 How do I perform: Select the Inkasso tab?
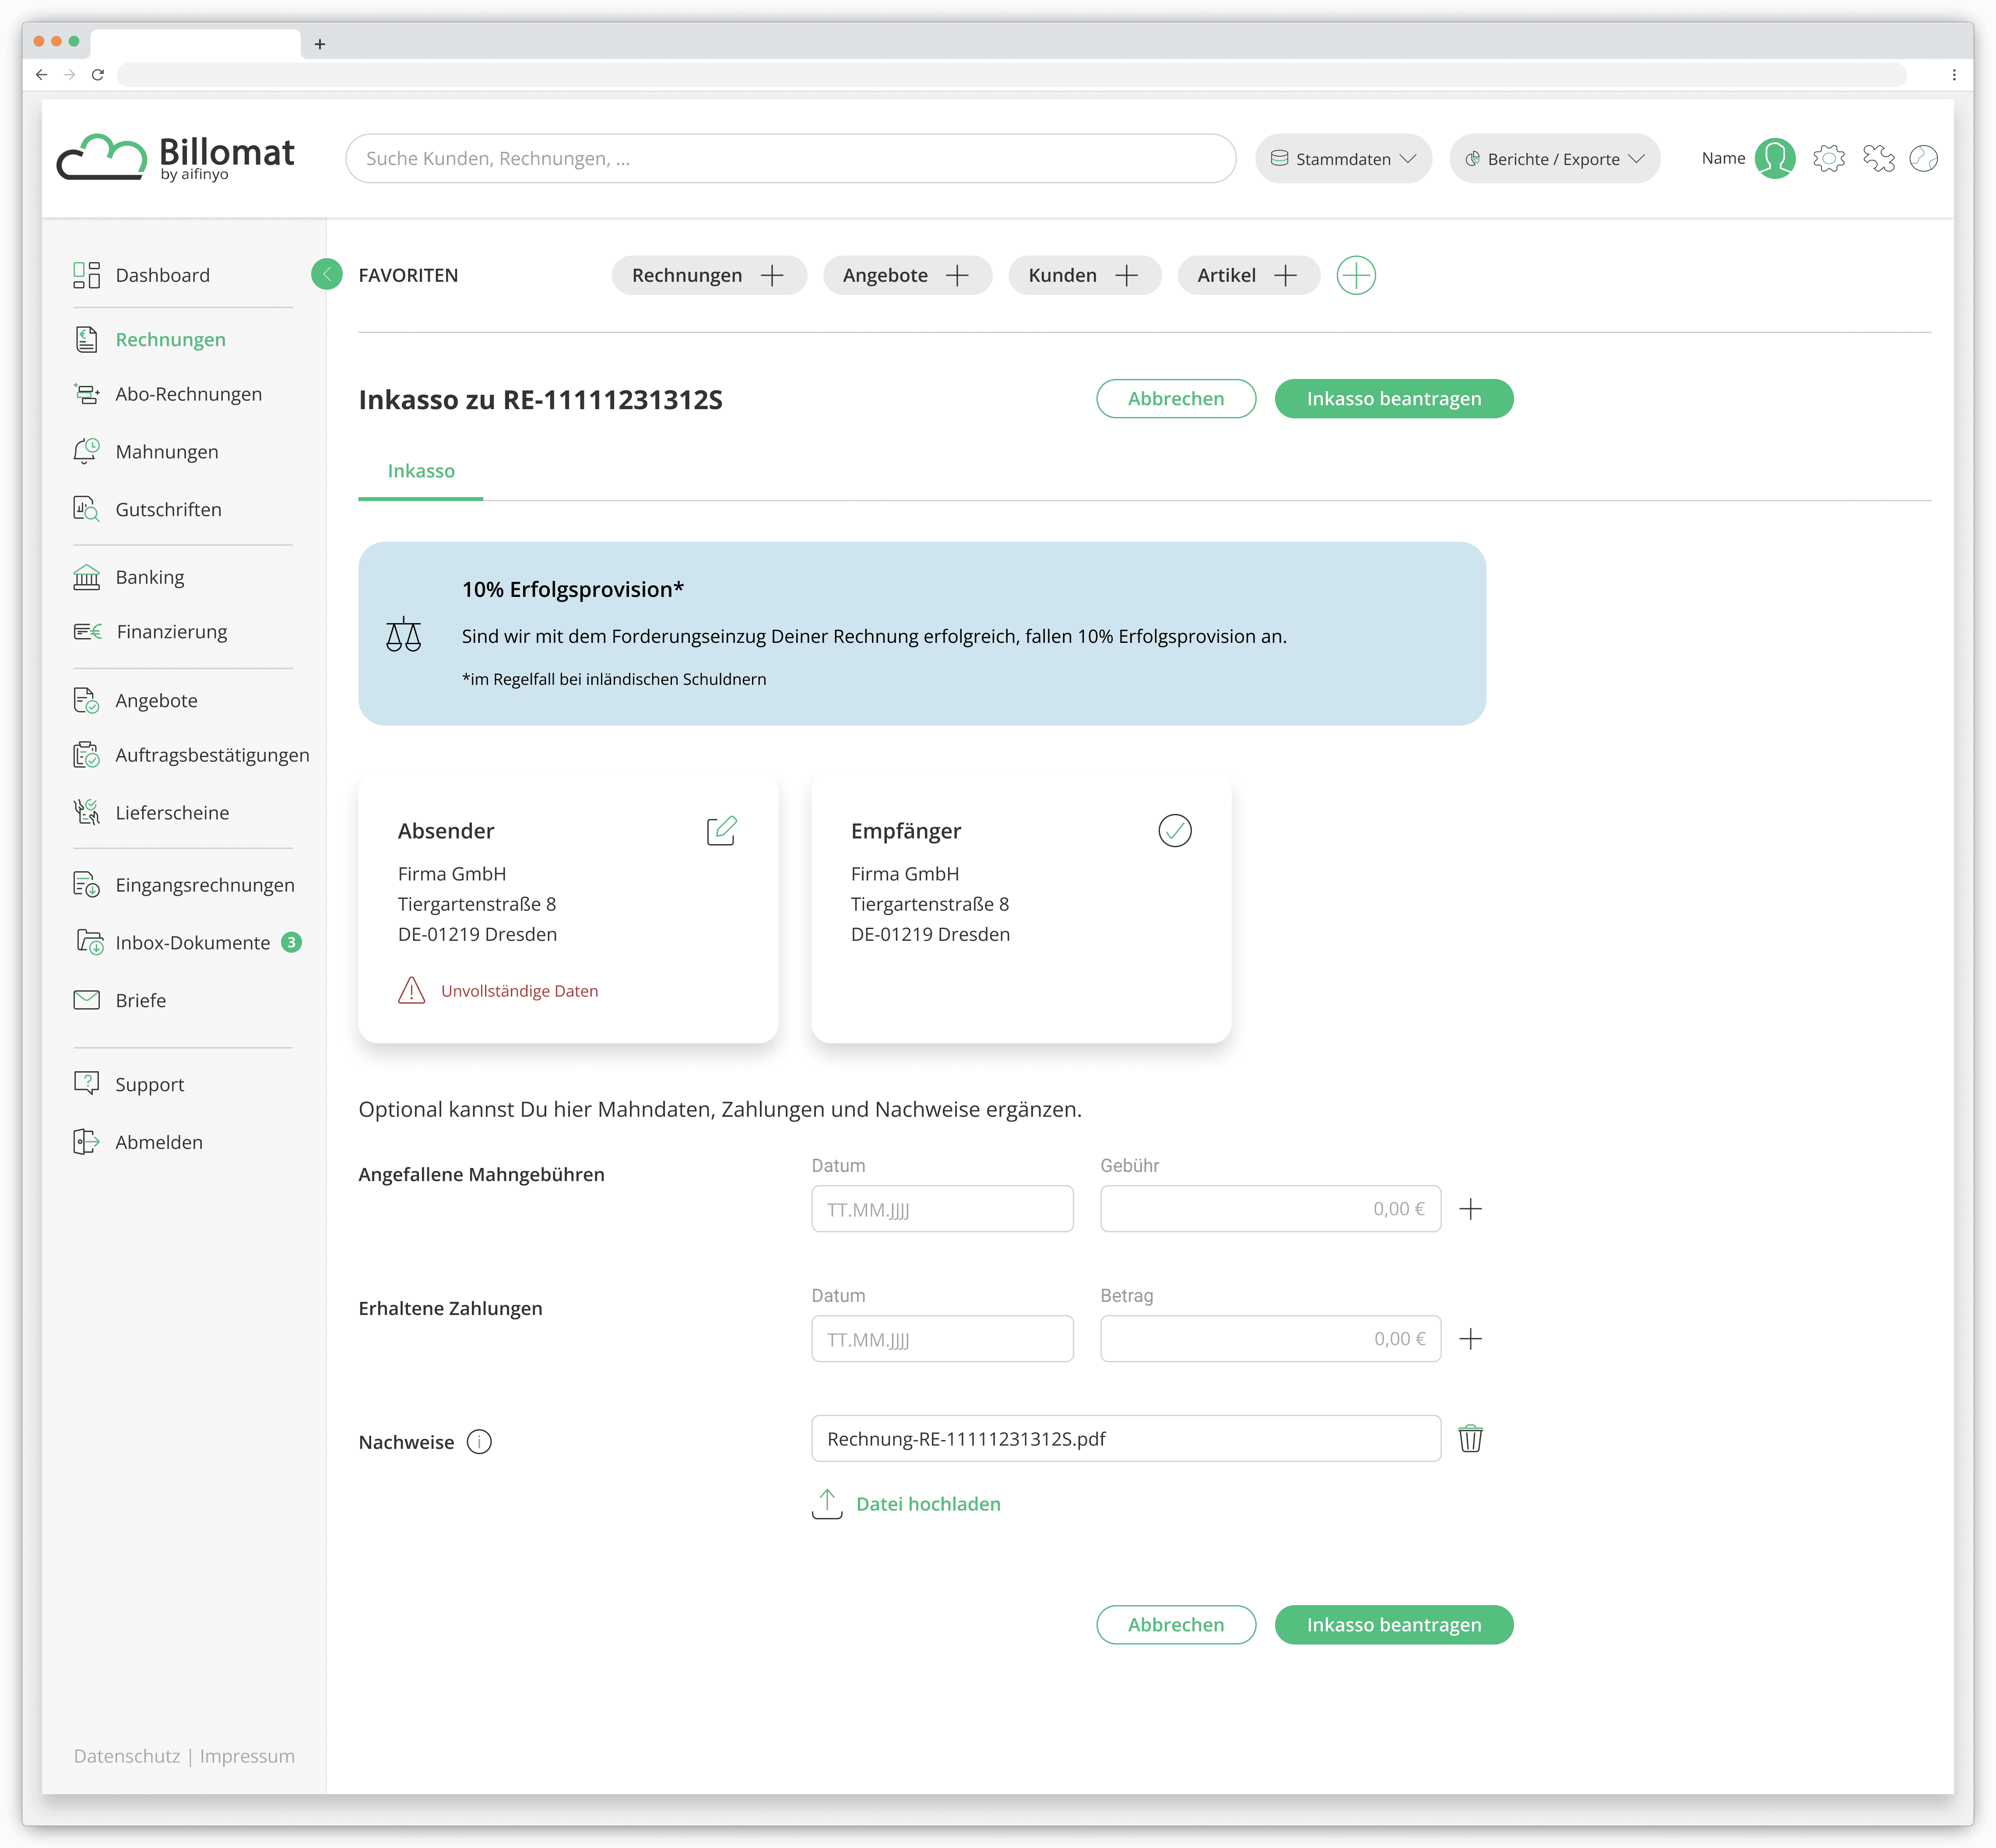pyautogui.click(x=421, y=471)
